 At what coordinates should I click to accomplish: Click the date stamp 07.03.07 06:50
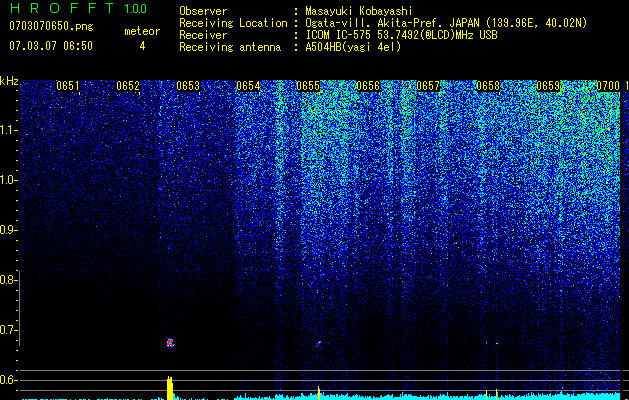click(x=51, y=46)
